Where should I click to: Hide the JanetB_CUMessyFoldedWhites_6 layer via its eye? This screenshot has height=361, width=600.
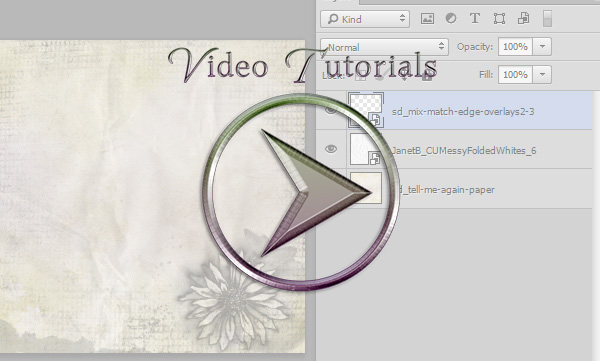[331, 149]
